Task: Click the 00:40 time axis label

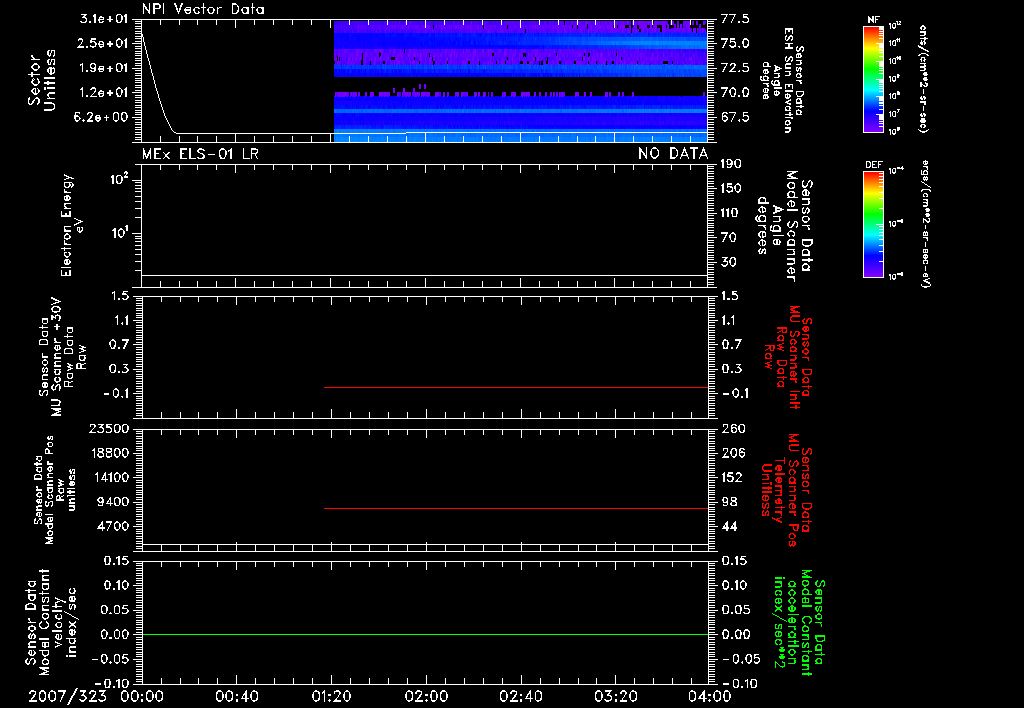Action: click(236, 696)
